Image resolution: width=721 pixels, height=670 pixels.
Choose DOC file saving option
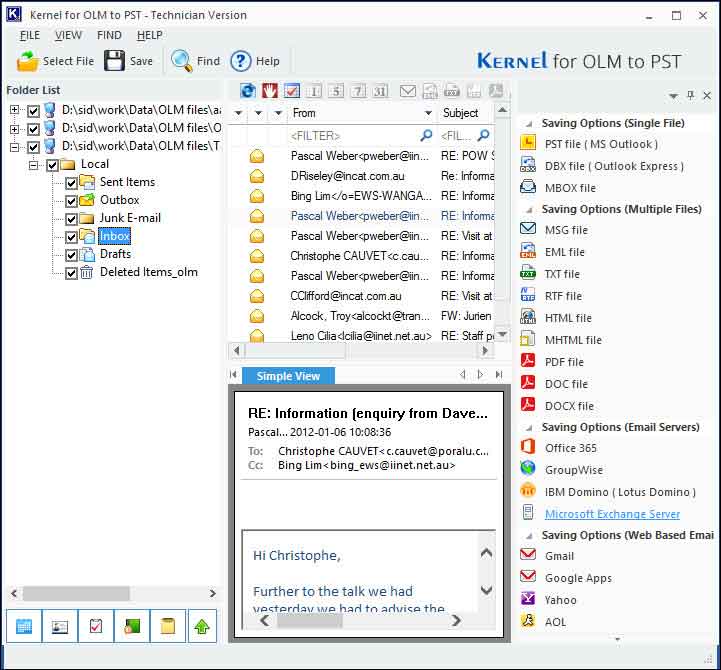coord(566,384)
